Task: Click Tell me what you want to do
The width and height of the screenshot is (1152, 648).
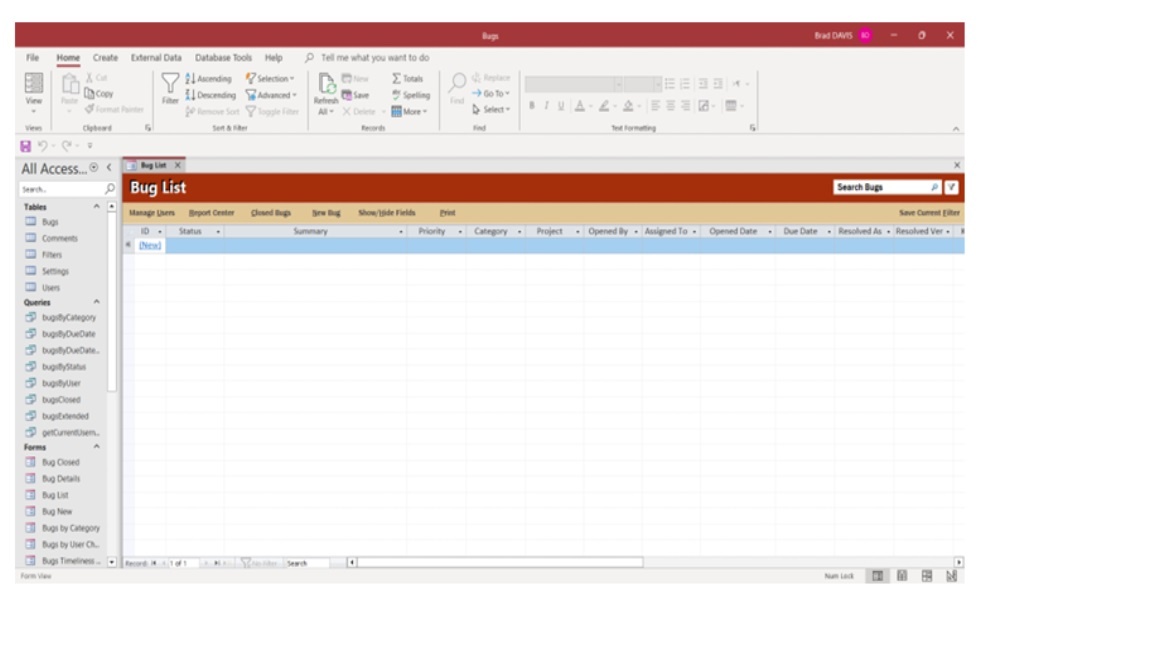Action: pos(375,57)
